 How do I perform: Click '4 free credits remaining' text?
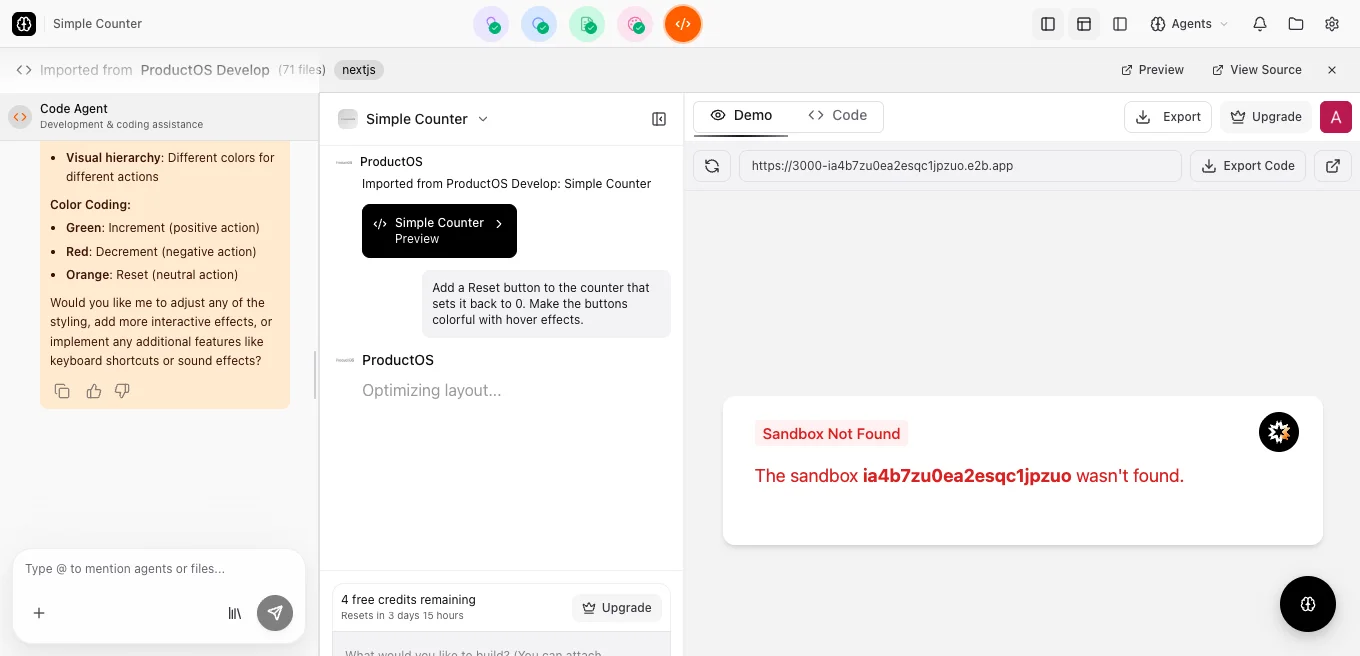pyautogui.click(x=408, y=600)
